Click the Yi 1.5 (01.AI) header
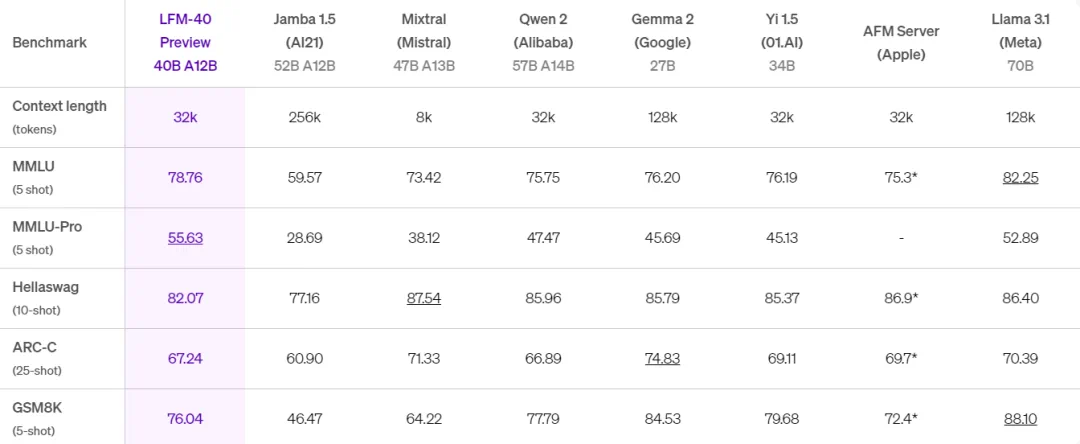This screenshot has width=1080, height=444. click(781, 42)
